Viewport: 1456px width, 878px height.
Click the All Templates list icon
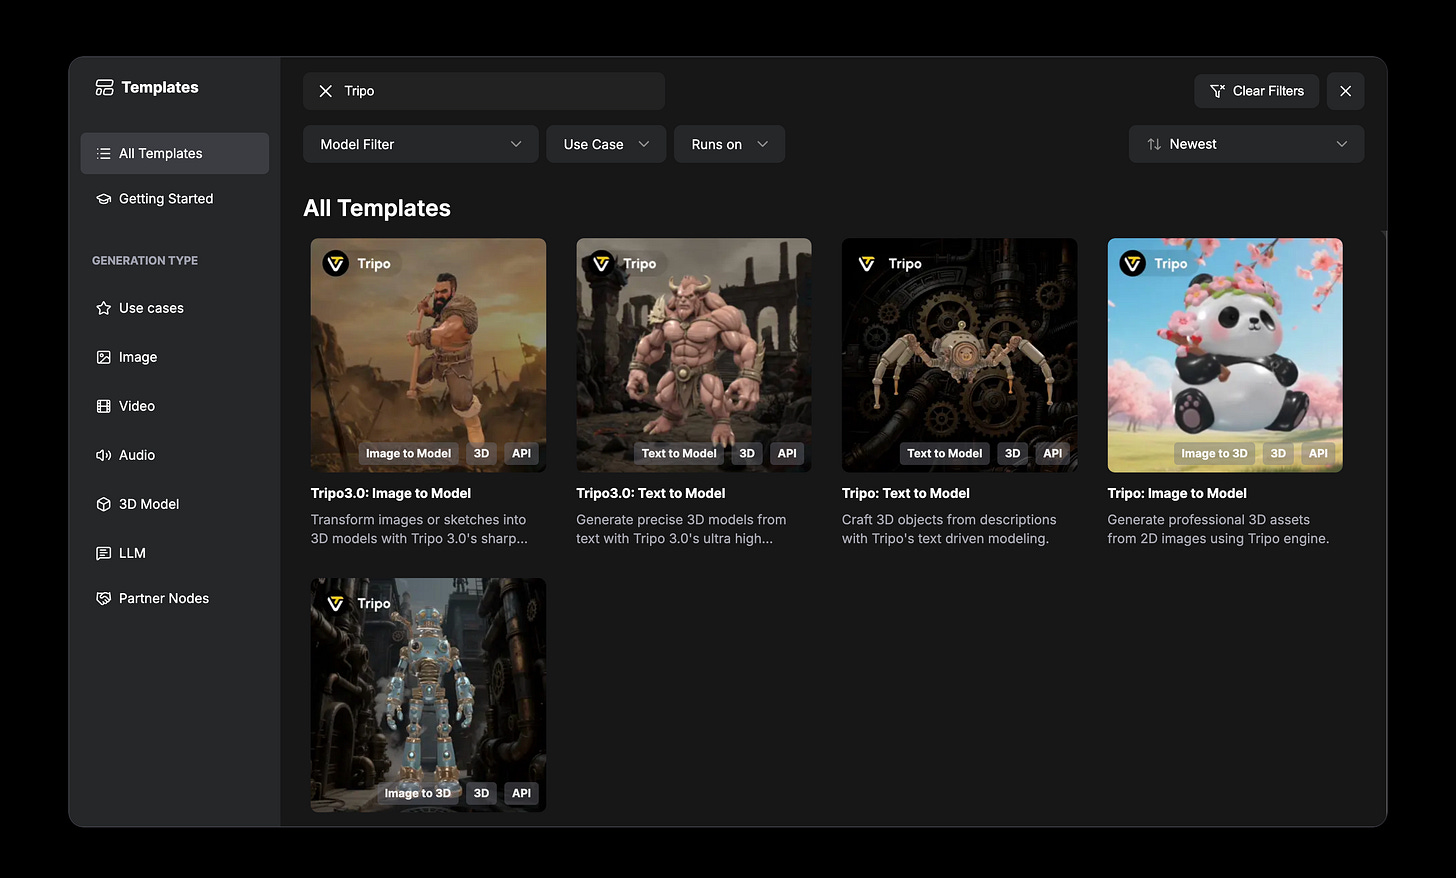(x=103, y=154)
